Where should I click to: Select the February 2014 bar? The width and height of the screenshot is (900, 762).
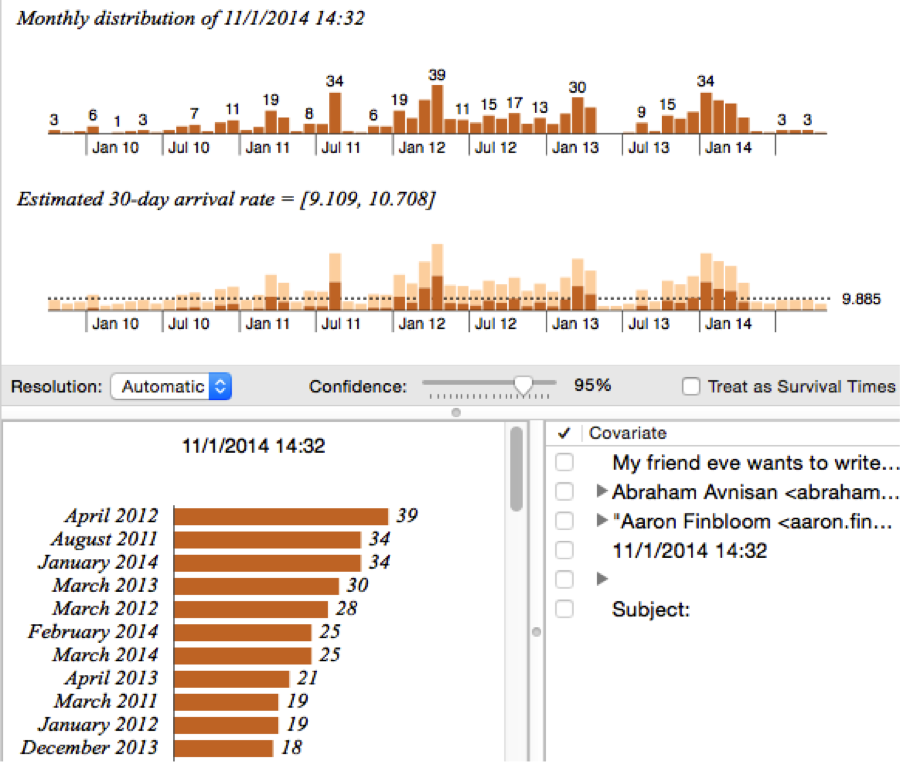[243, 632]
